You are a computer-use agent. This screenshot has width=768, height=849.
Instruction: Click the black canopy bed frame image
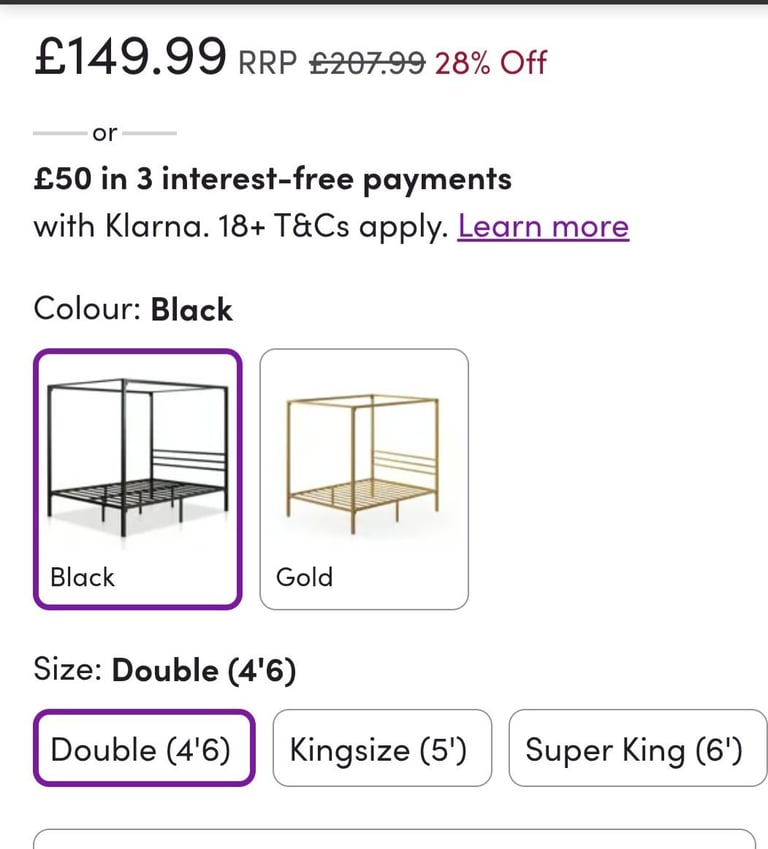click(138, 458)
